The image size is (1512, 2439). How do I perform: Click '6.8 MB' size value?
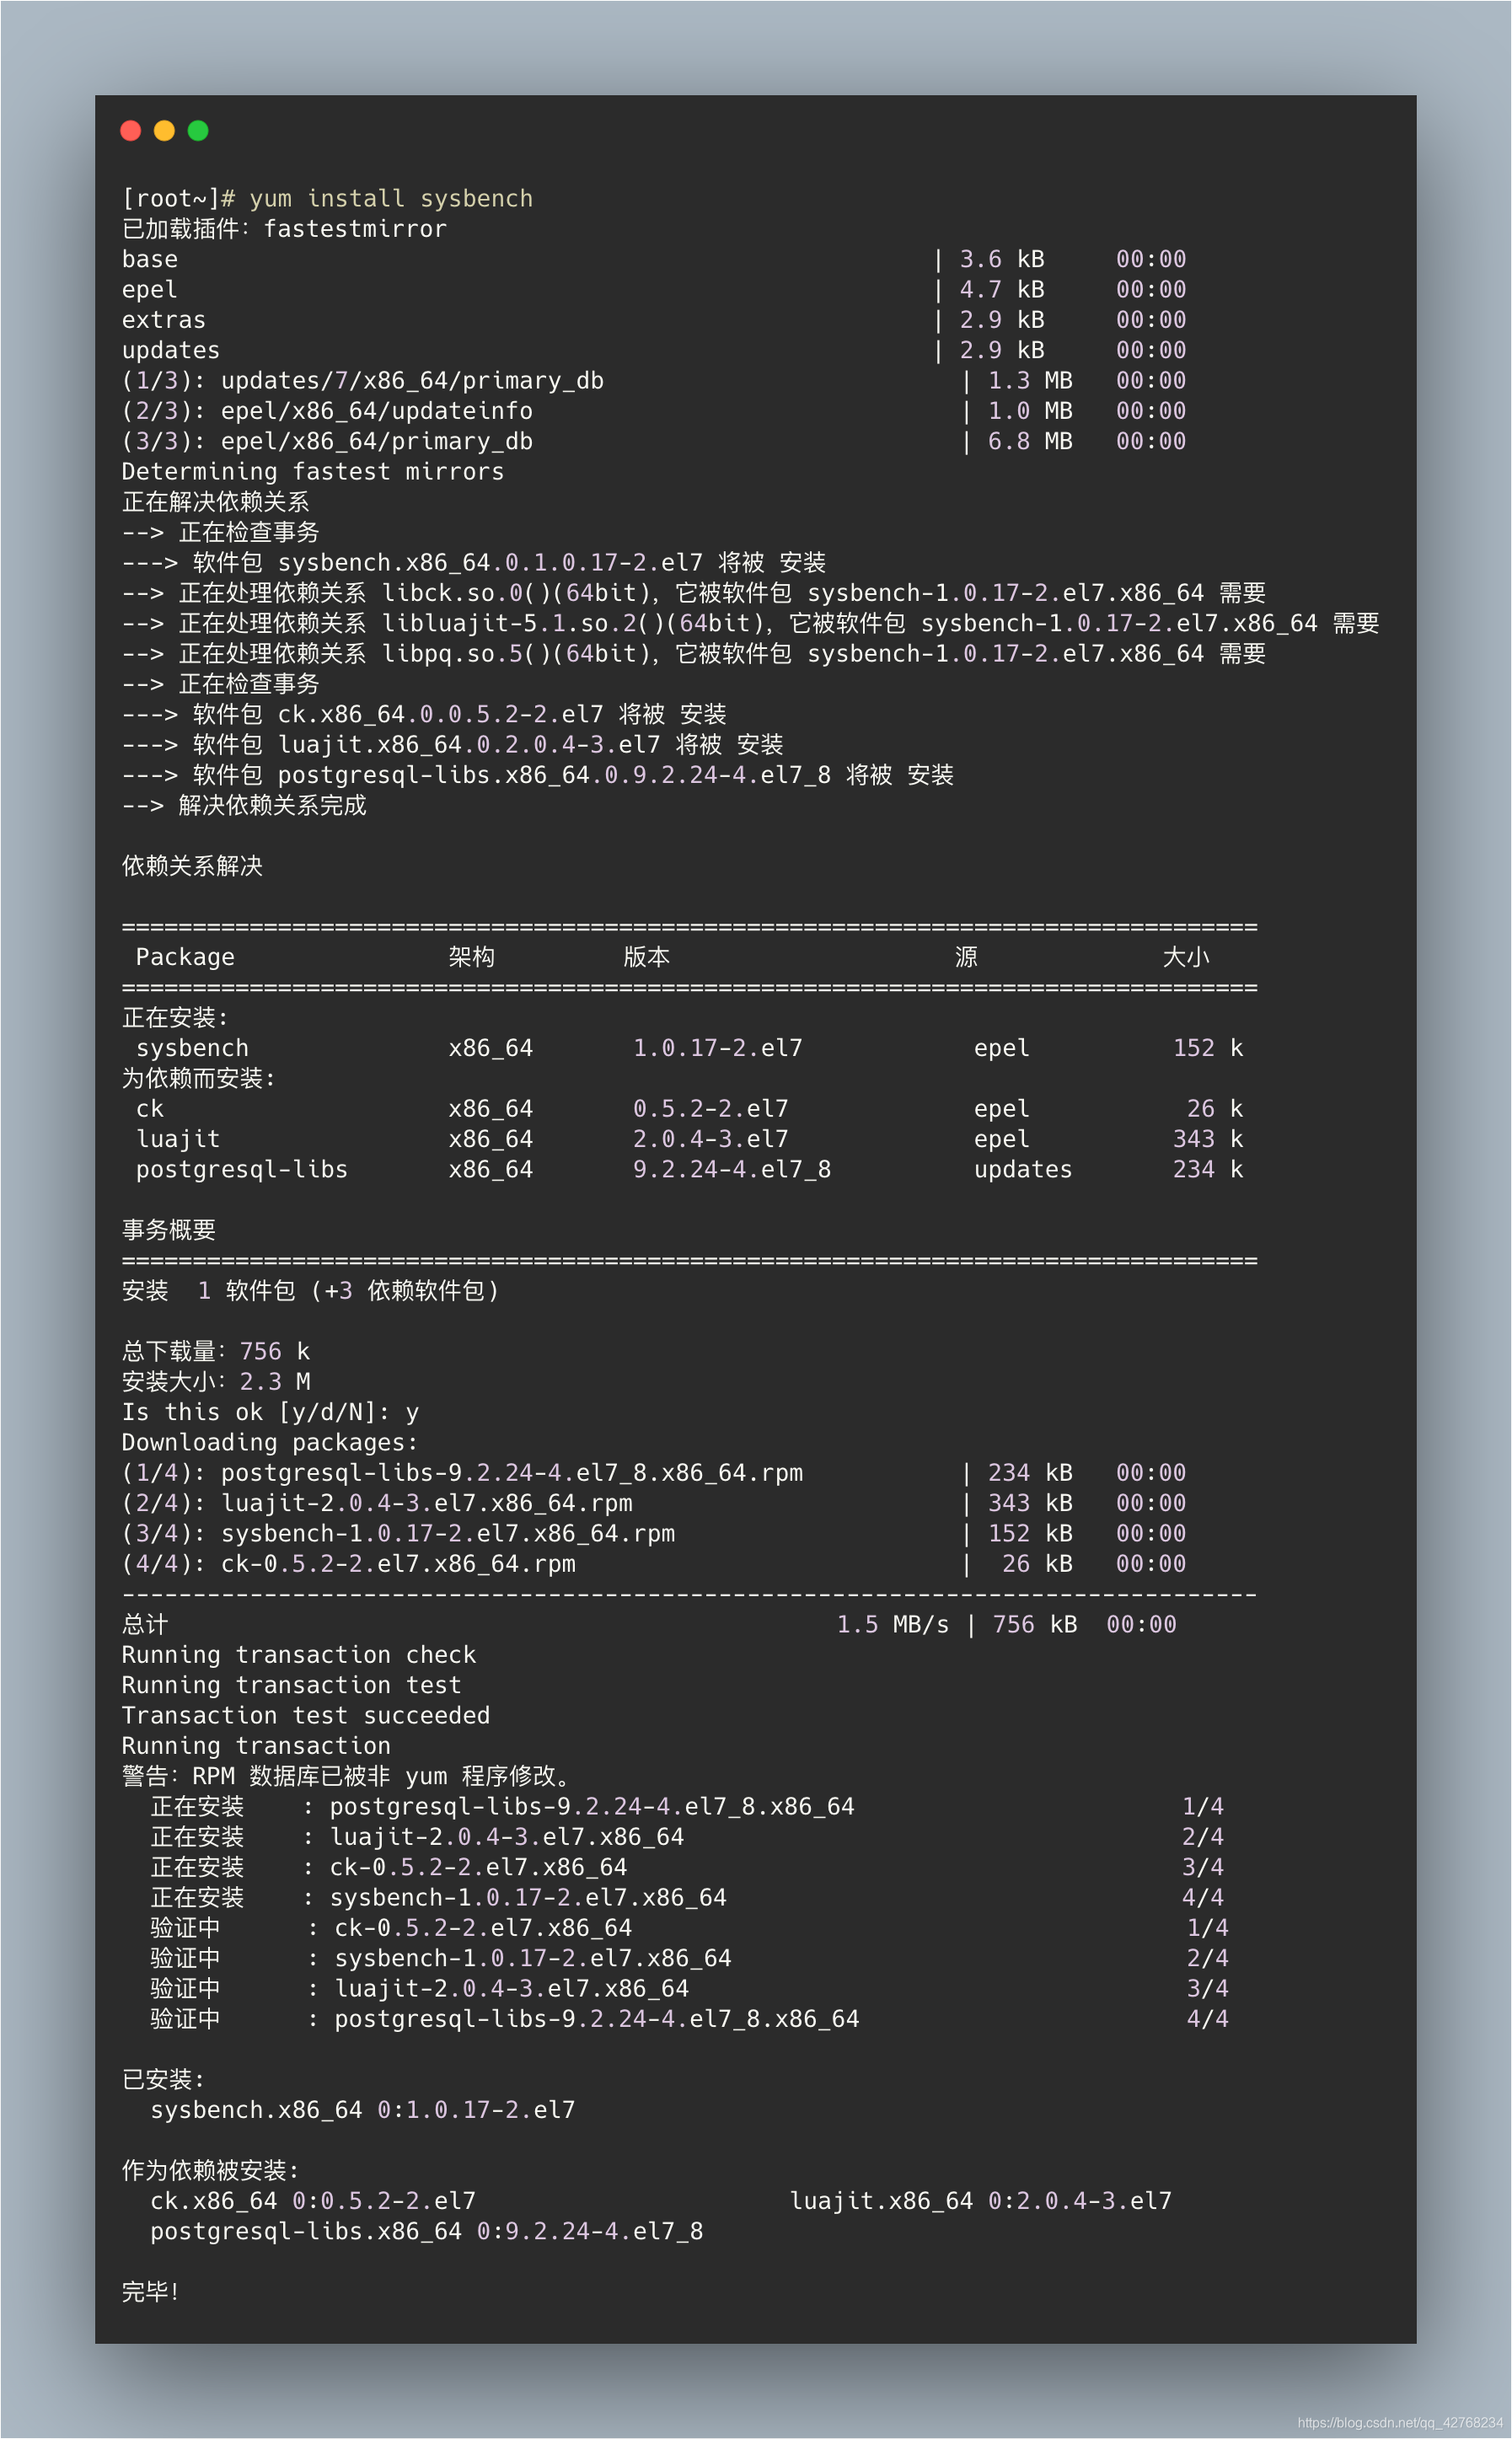[x=1030, y=441]
